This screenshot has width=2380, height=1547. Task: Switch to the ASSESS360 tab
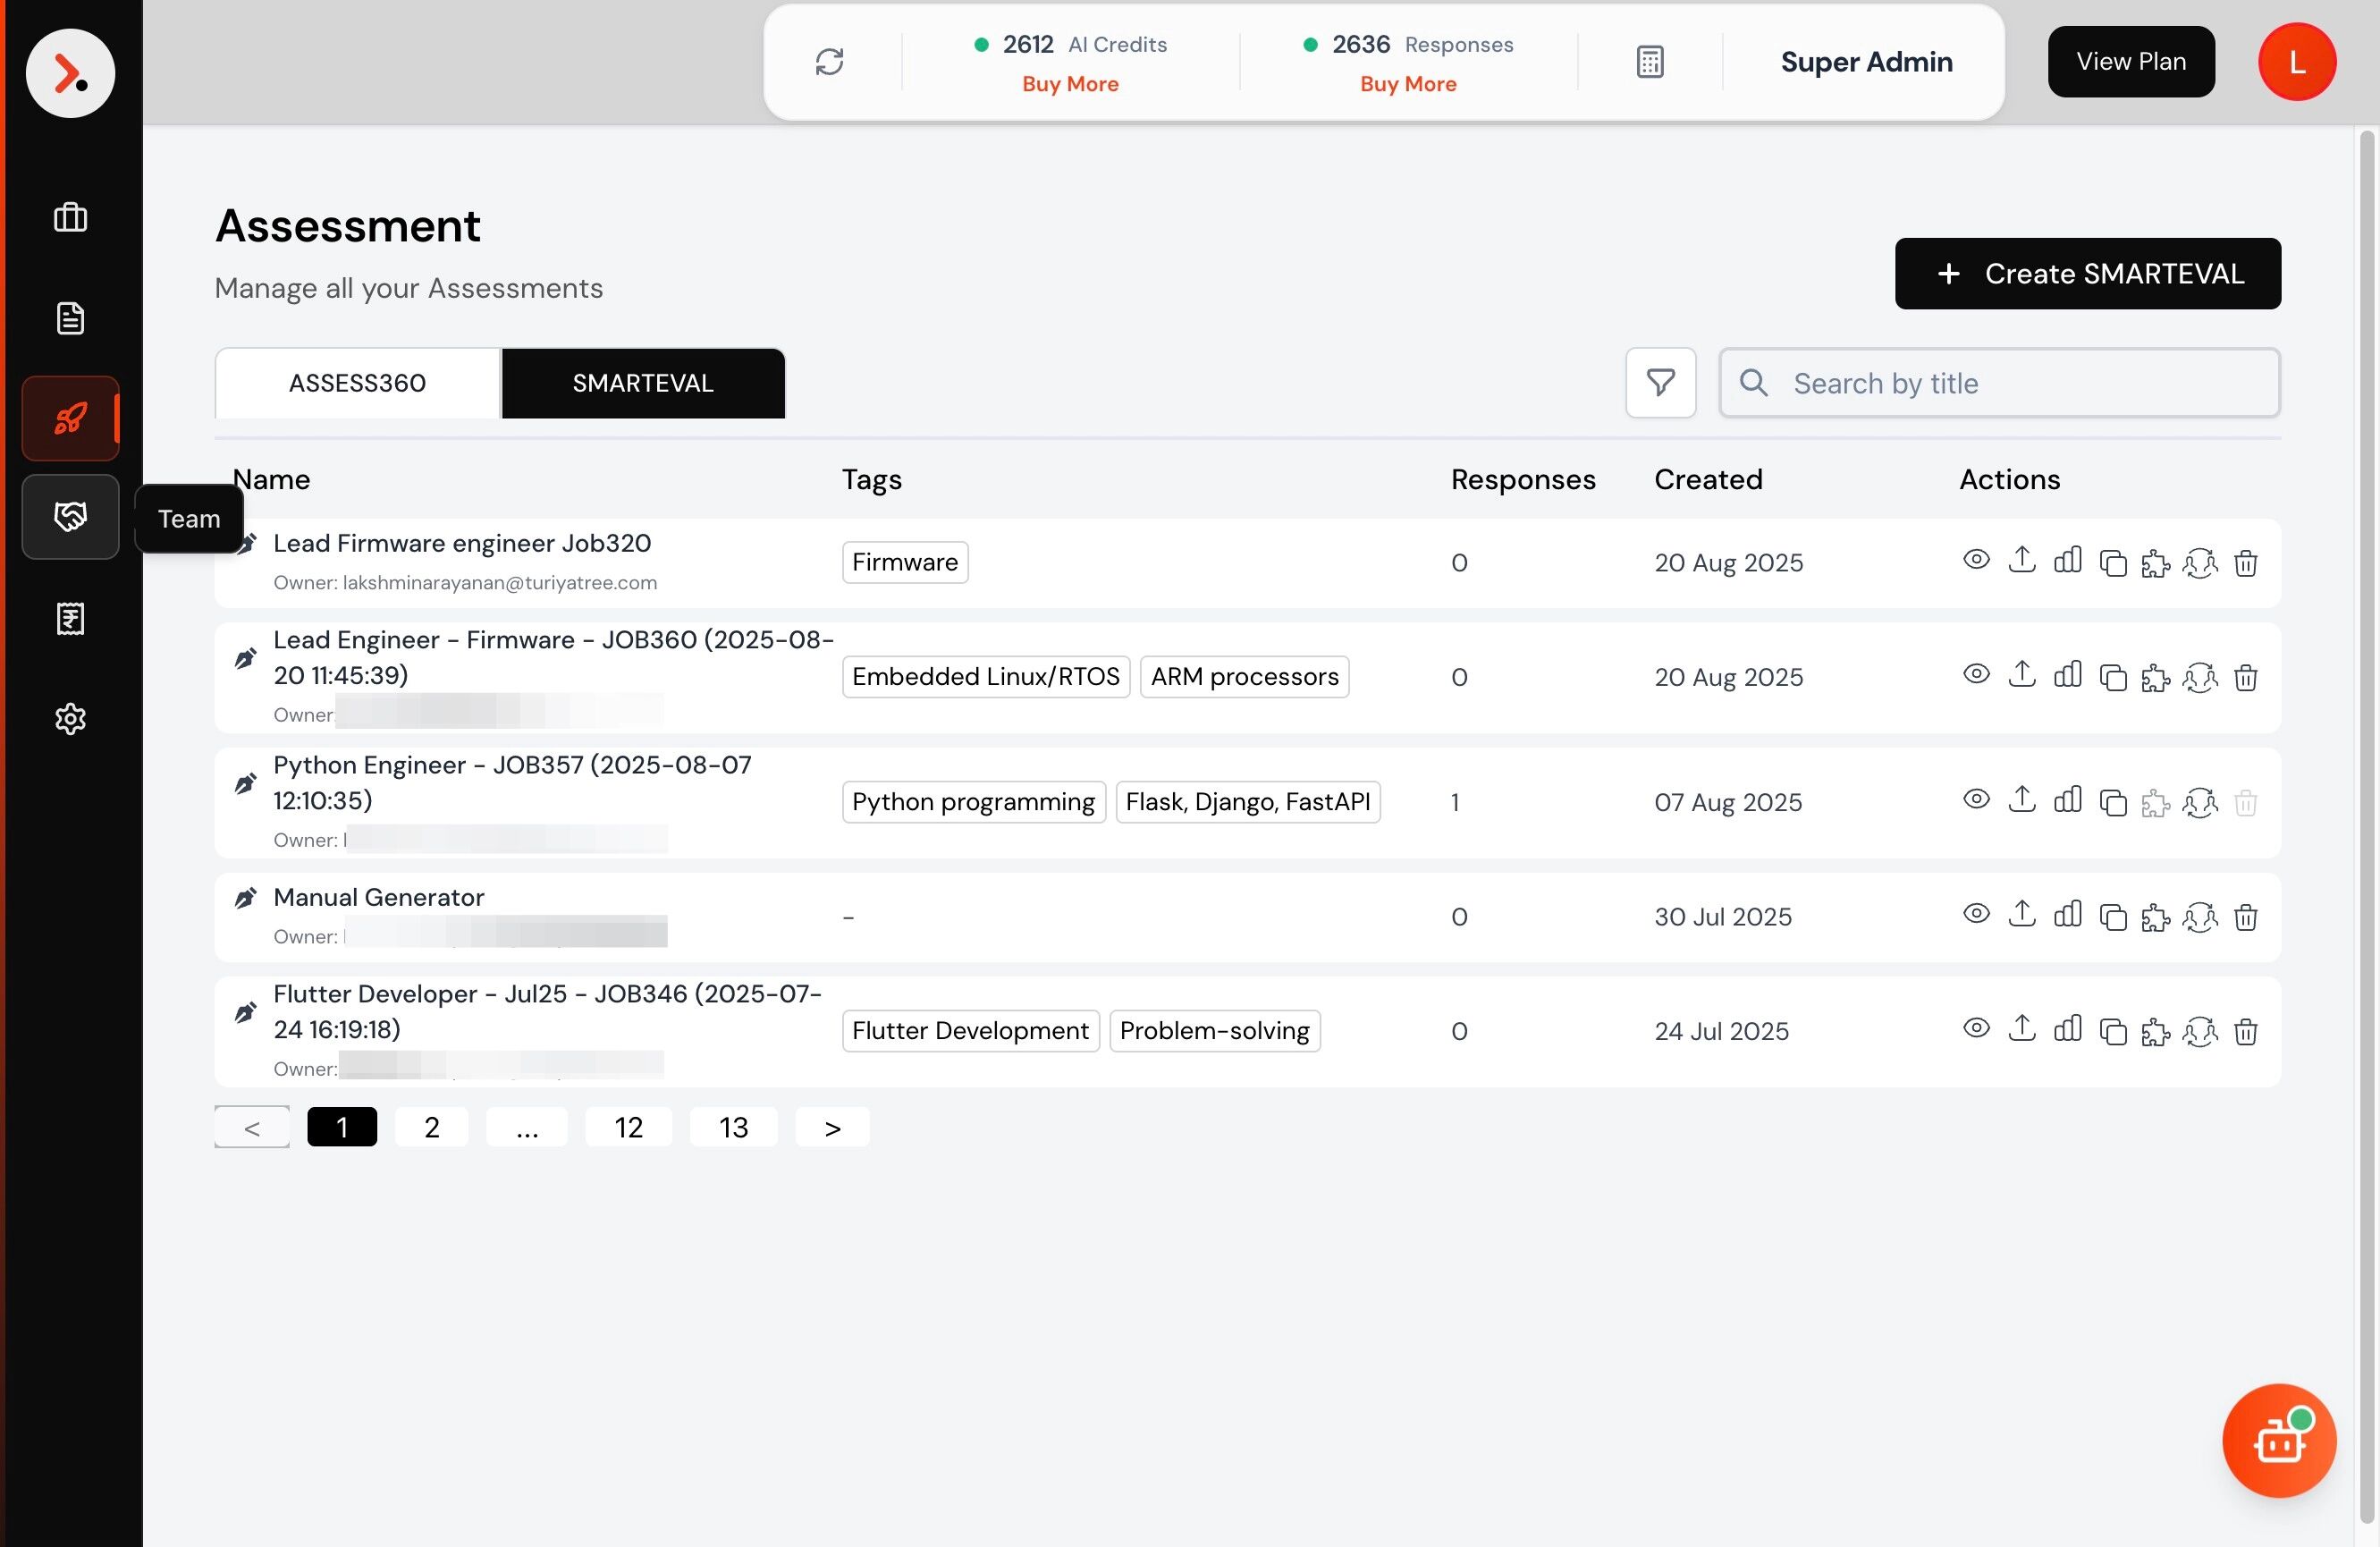coord(356,383)
